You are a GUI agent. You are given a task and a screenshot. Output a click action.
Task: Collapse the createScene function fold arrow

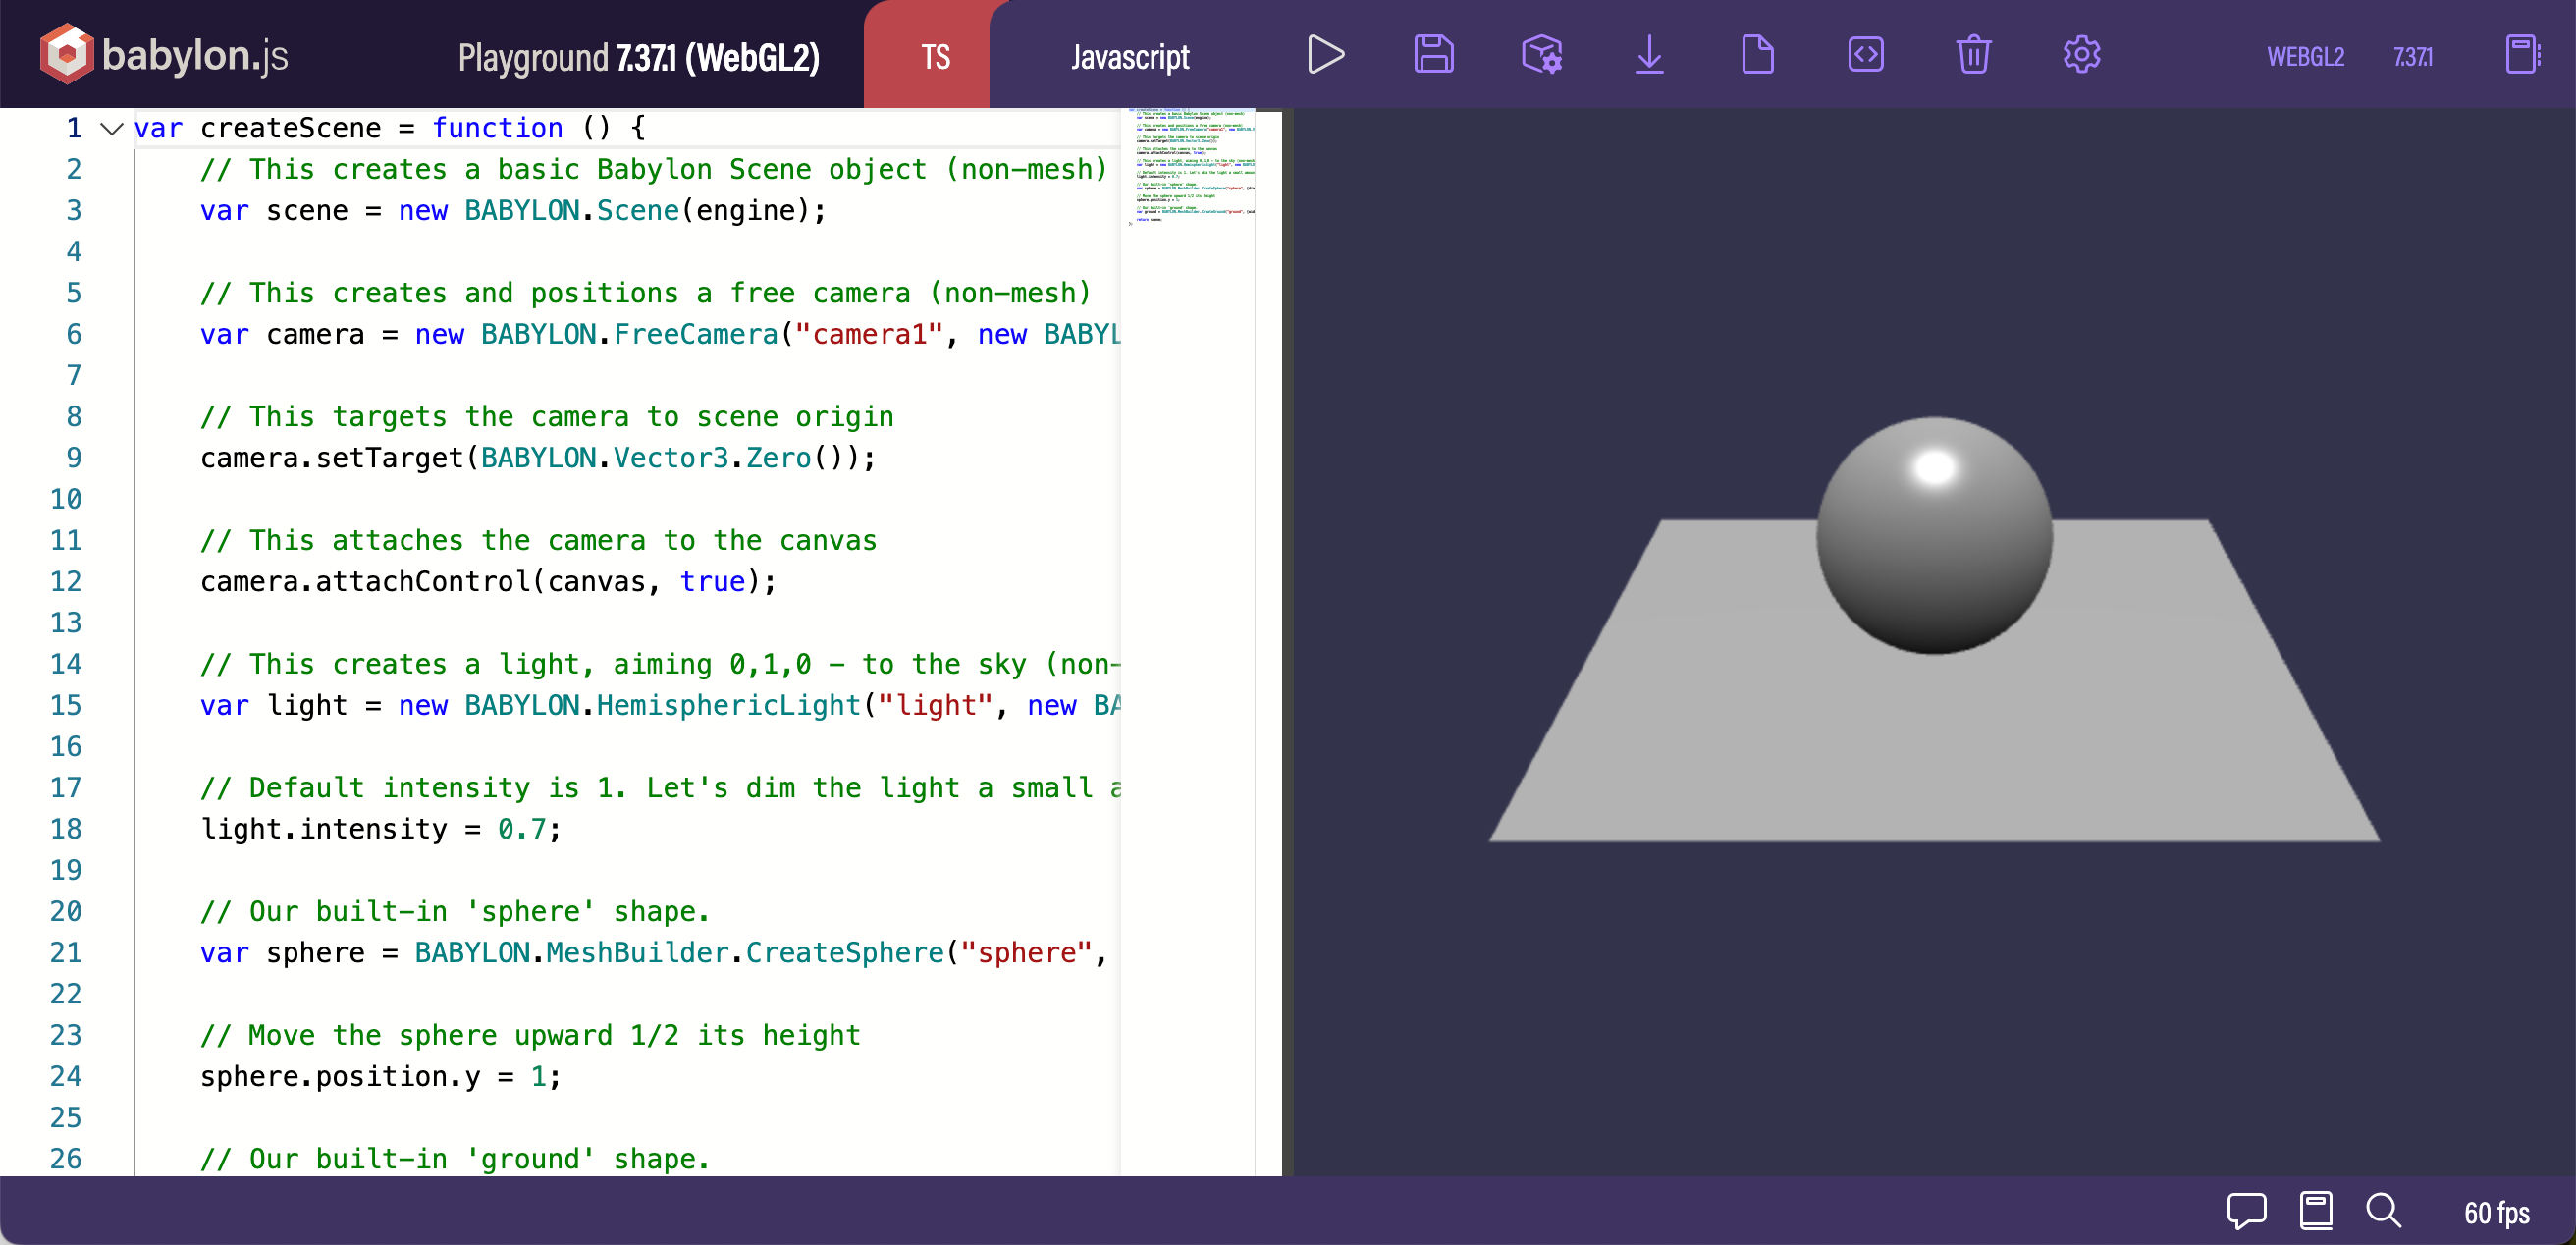(x=112, y=128)
